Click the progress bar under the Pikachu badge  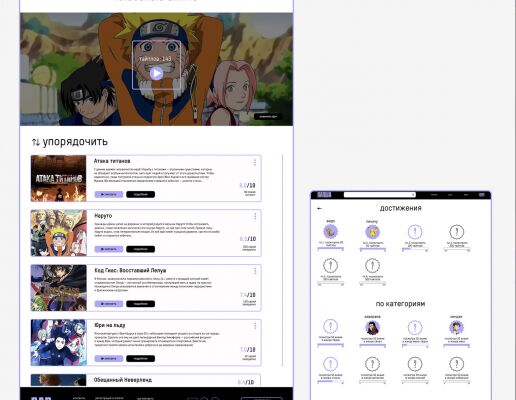pyautogui.click(x=373, y=249)
